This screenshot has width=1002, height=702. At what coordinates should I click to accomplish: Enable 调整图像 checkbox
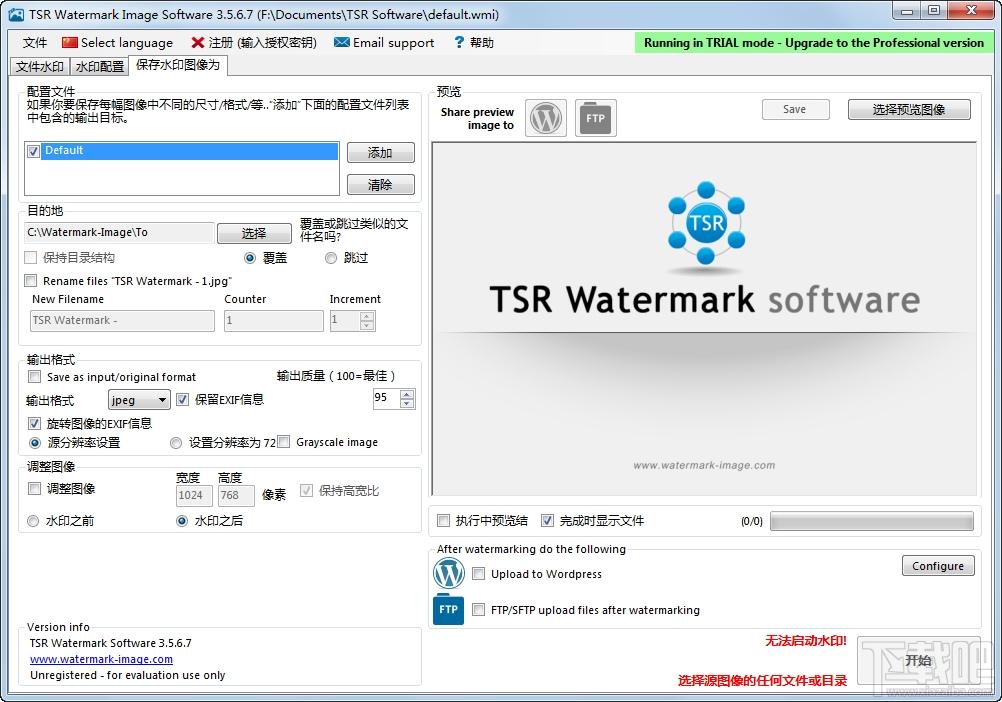tap(35, 489)
